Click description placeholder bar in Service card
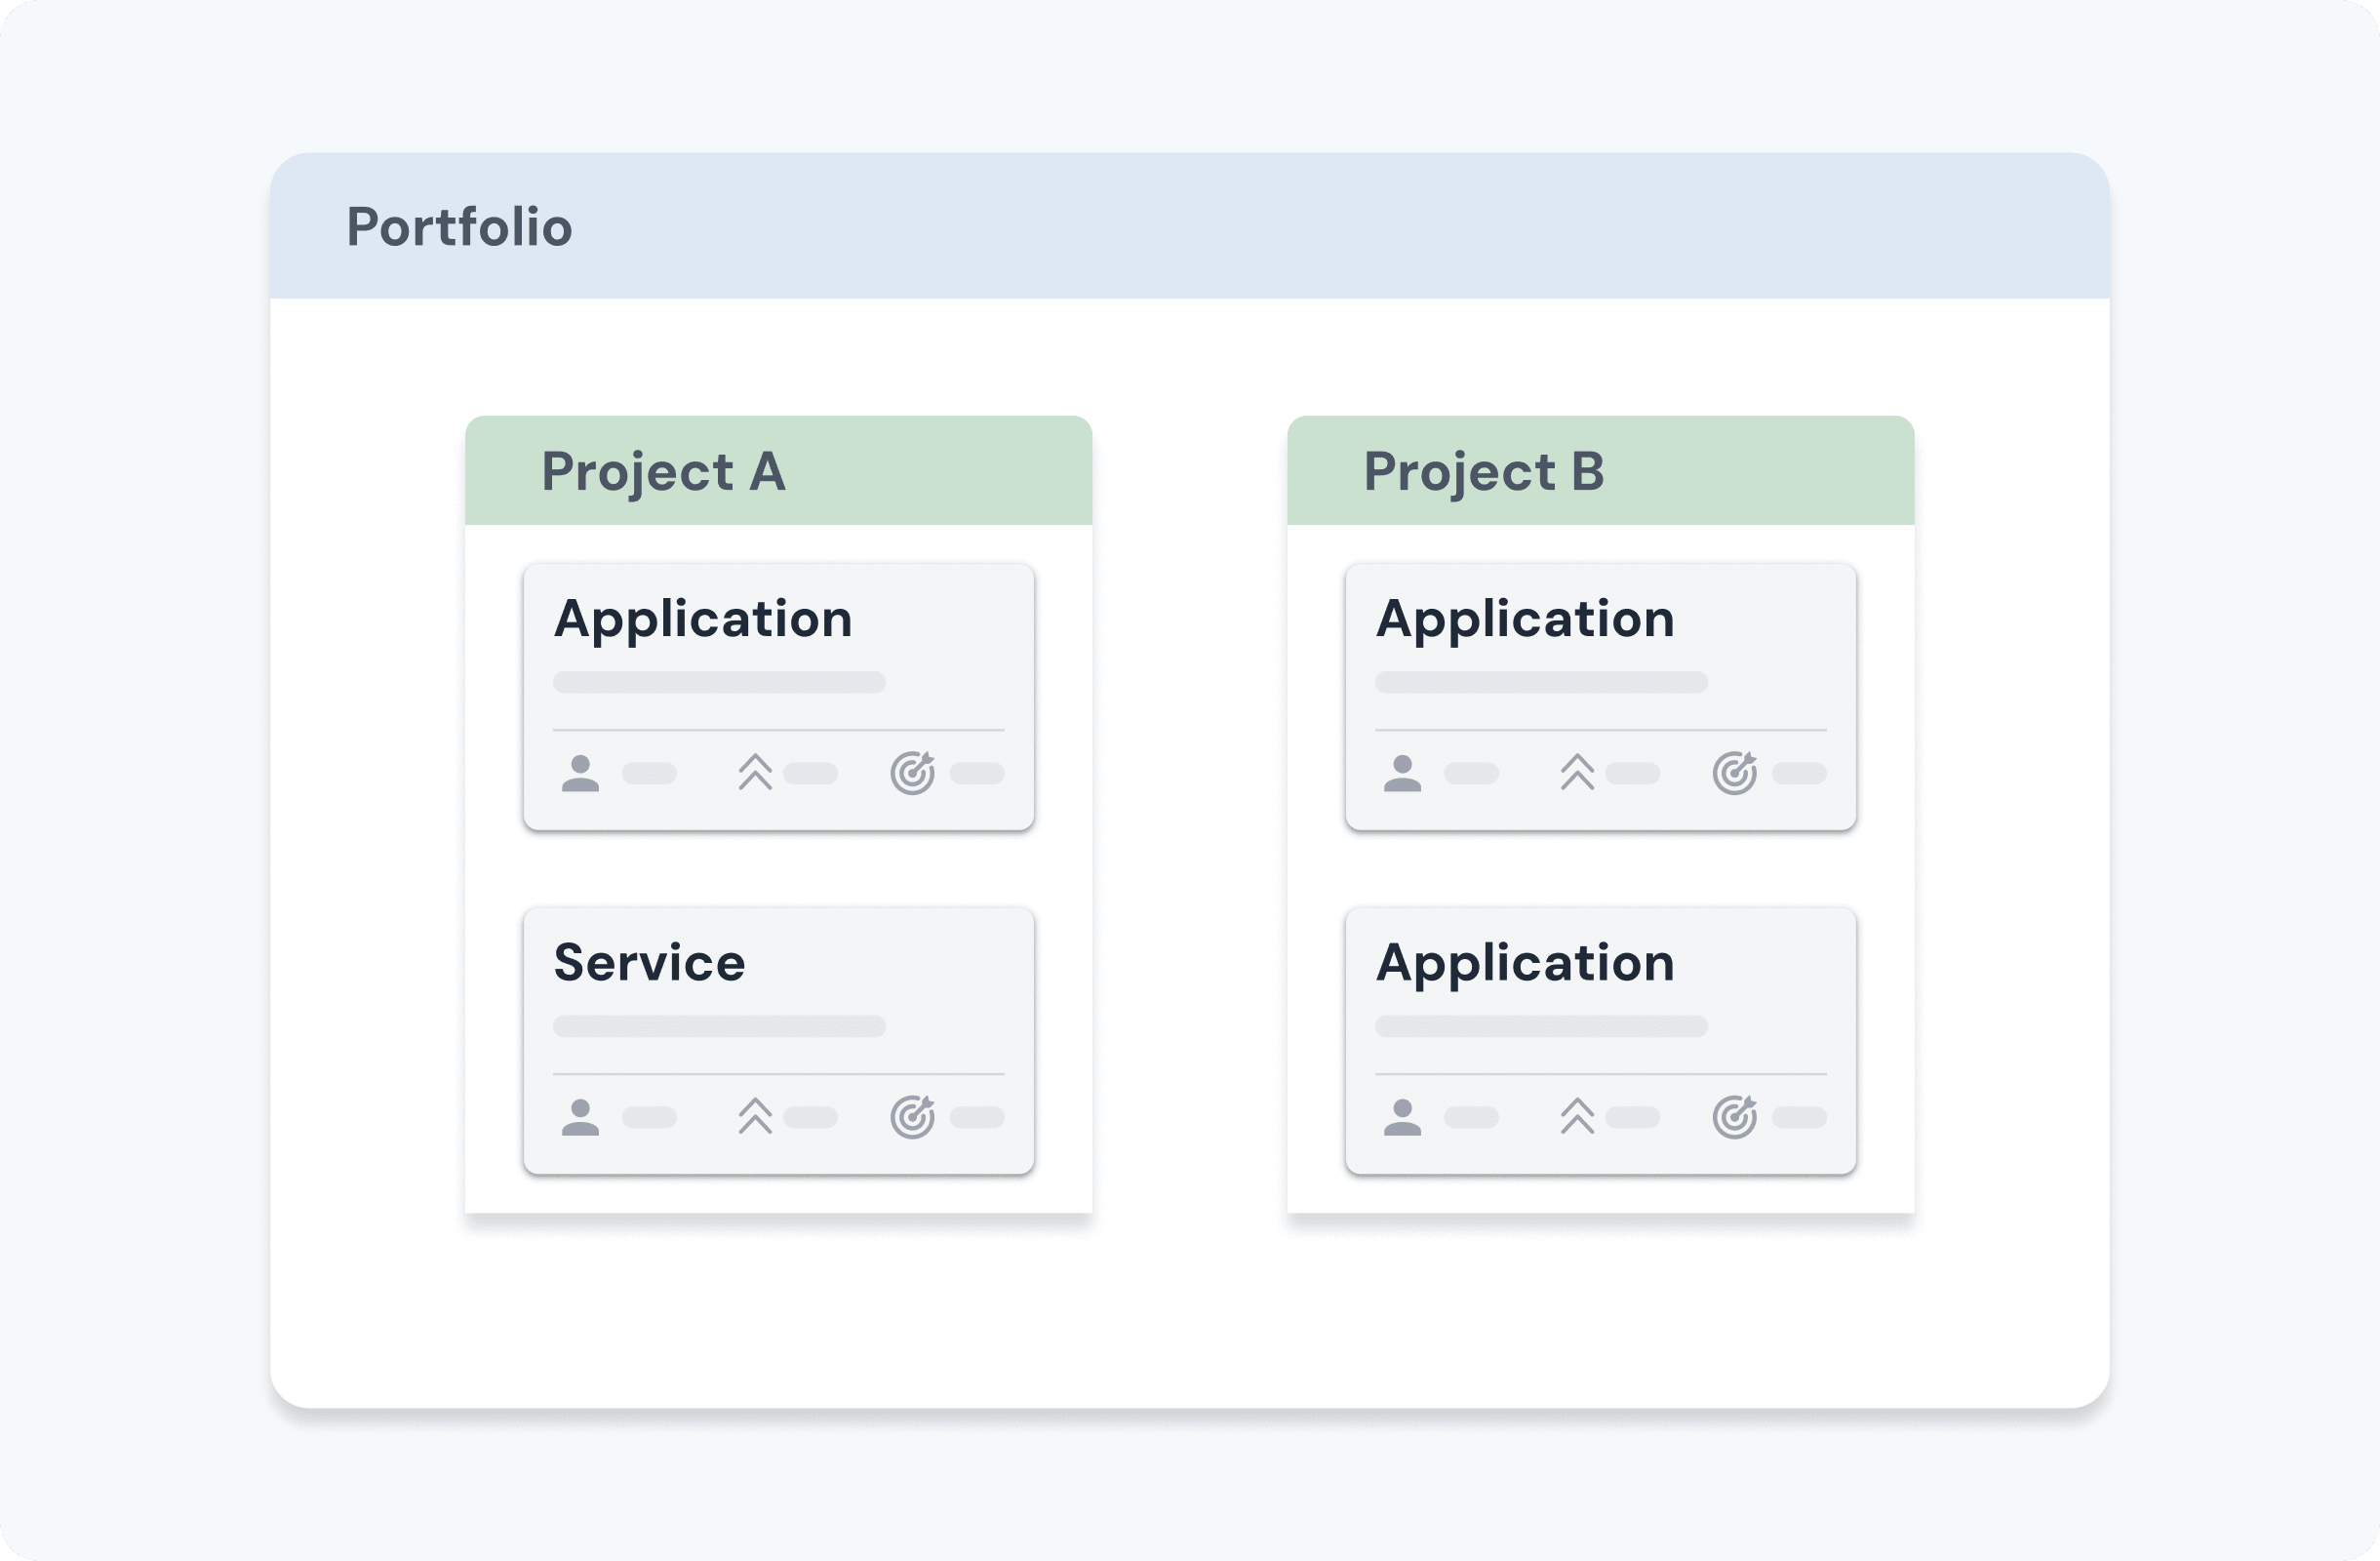 click(719, 1026)
